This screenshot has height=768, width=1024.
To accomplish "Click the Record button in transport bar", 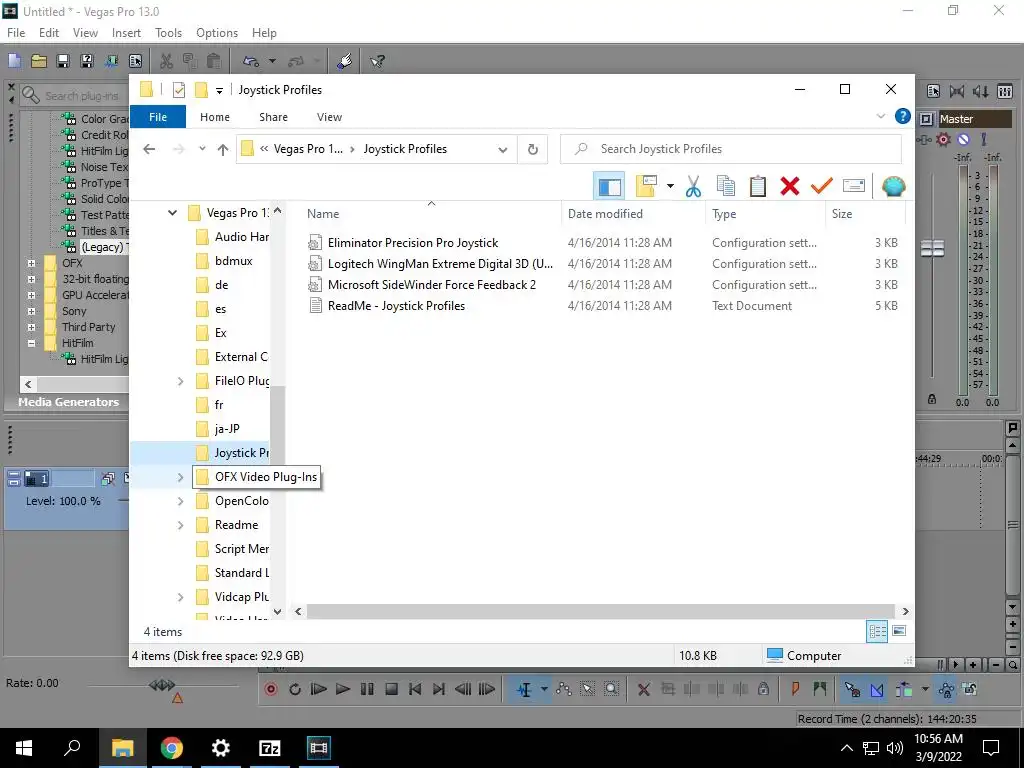I will click(270, 689).
